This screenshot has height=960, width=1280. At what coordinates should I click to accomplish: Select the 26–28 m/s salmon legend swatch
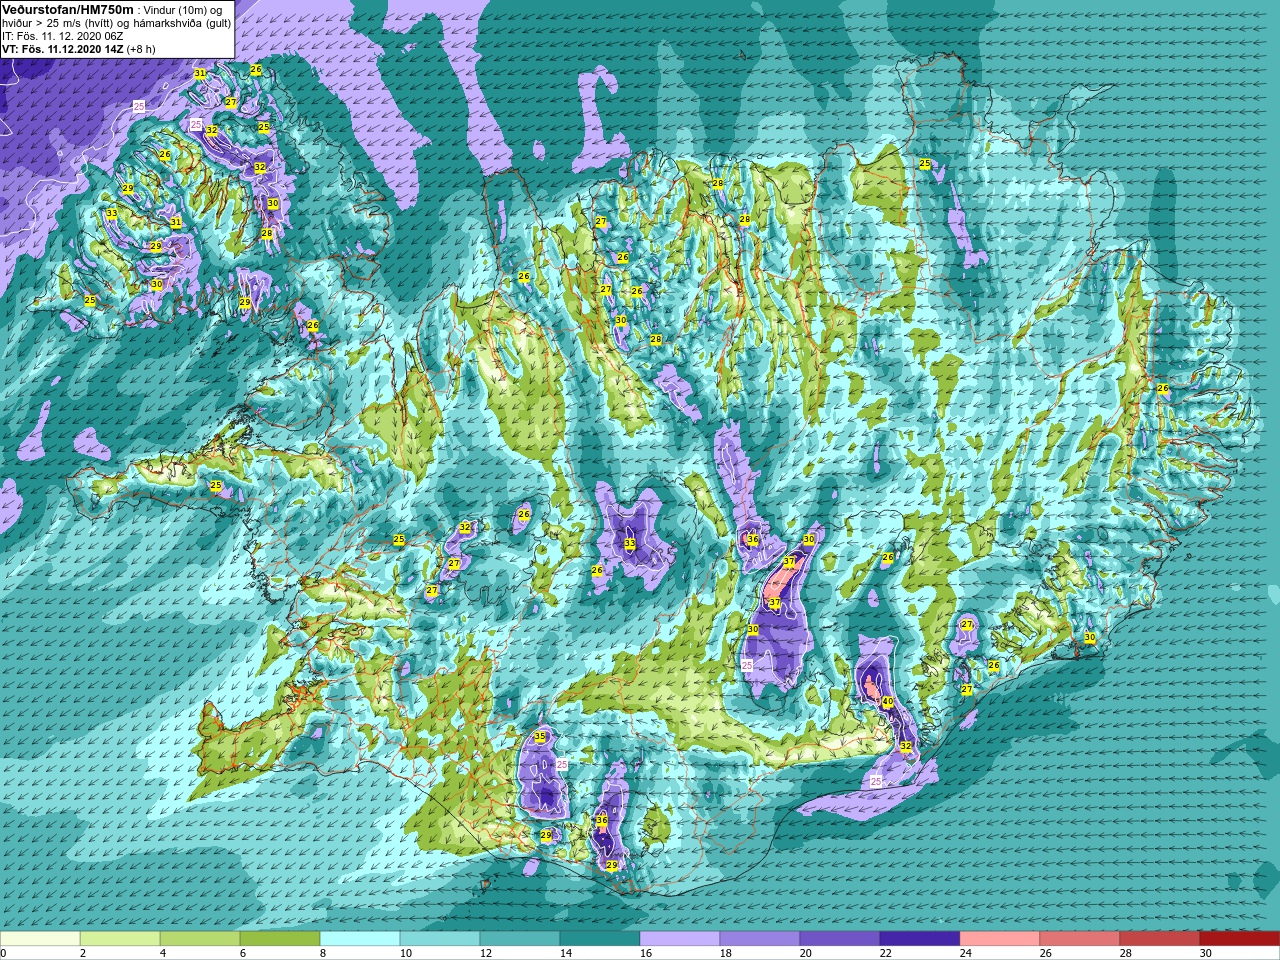tap(1080, 939)
